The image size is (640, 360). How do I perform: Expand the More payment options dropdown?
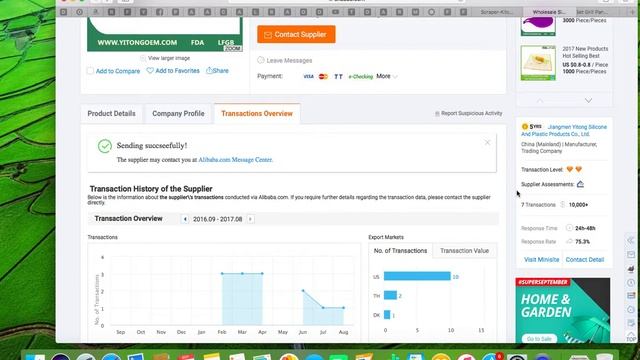[387, 76]
